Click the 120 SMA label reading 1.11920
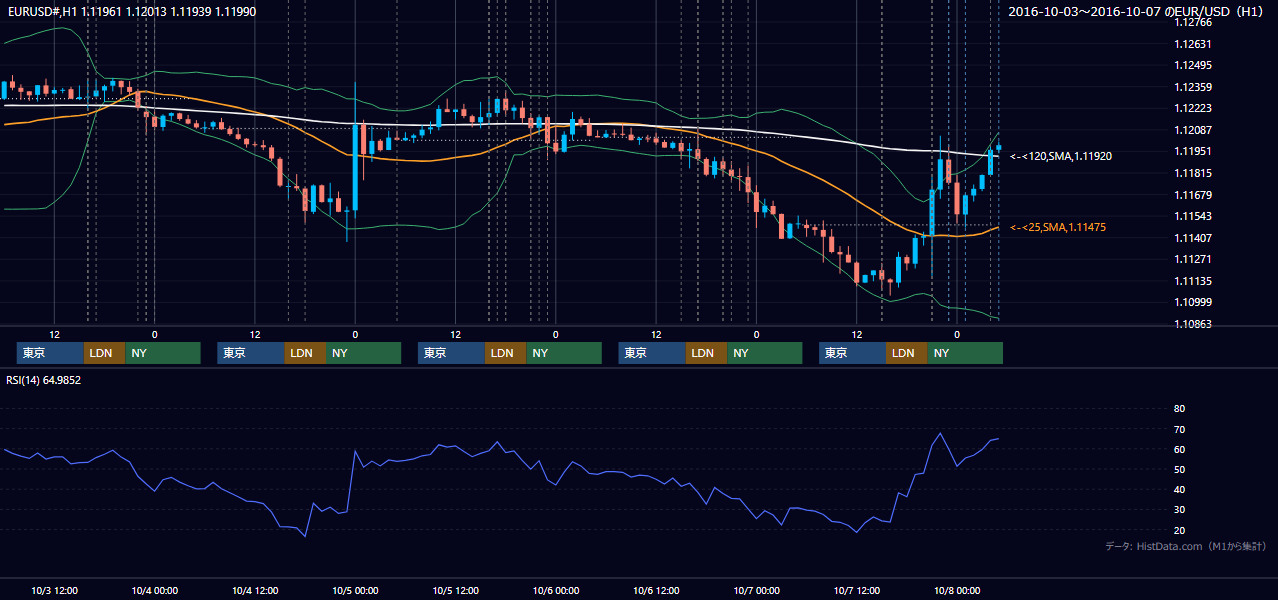Screen dimensions: 1278x600 (1061, 156)
